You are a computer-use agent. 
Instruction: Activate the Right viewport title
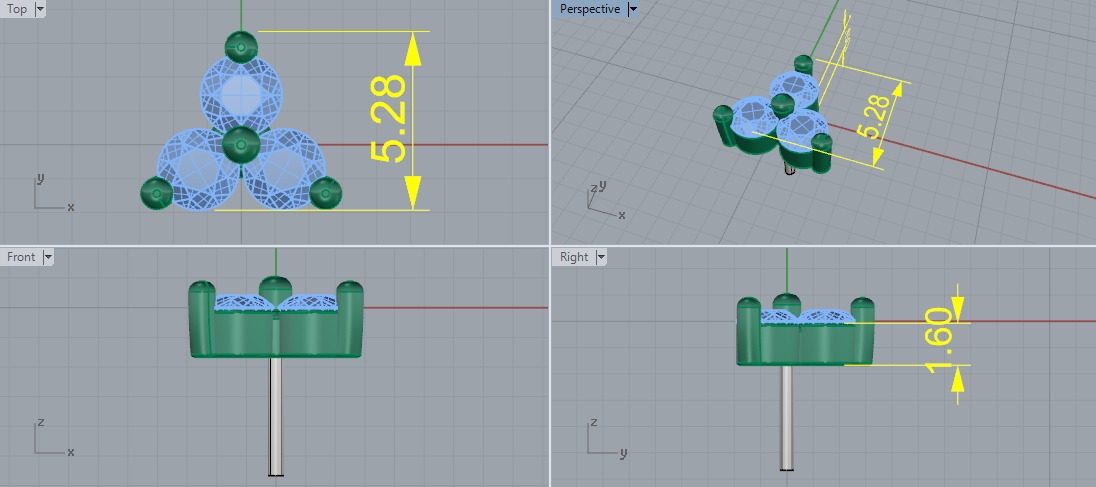[x=574, y=257]
